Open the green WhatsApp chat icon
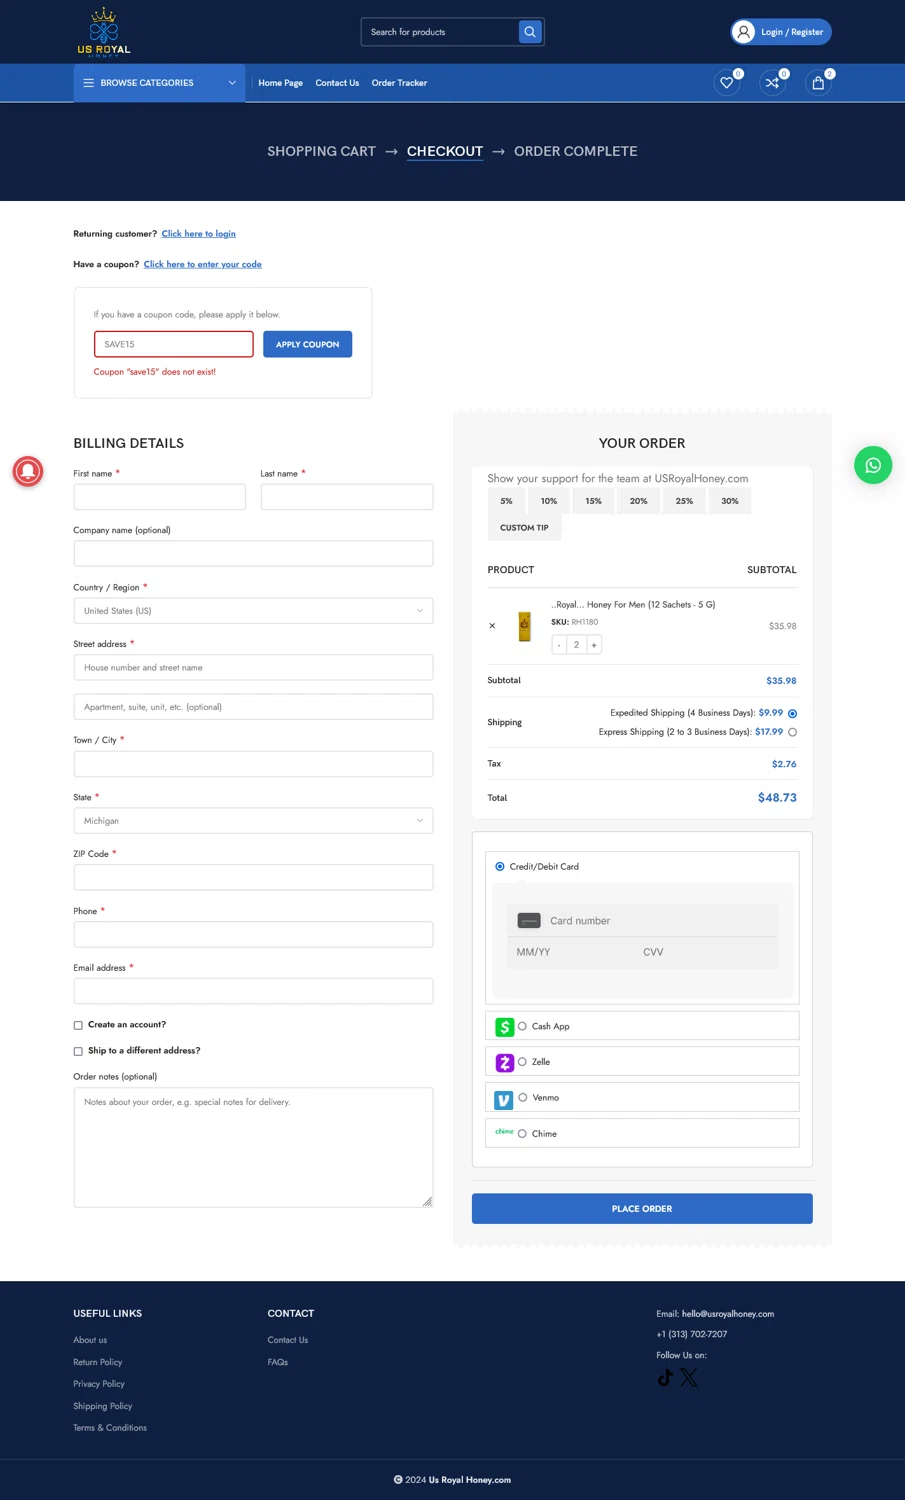 tap(873, 465)
